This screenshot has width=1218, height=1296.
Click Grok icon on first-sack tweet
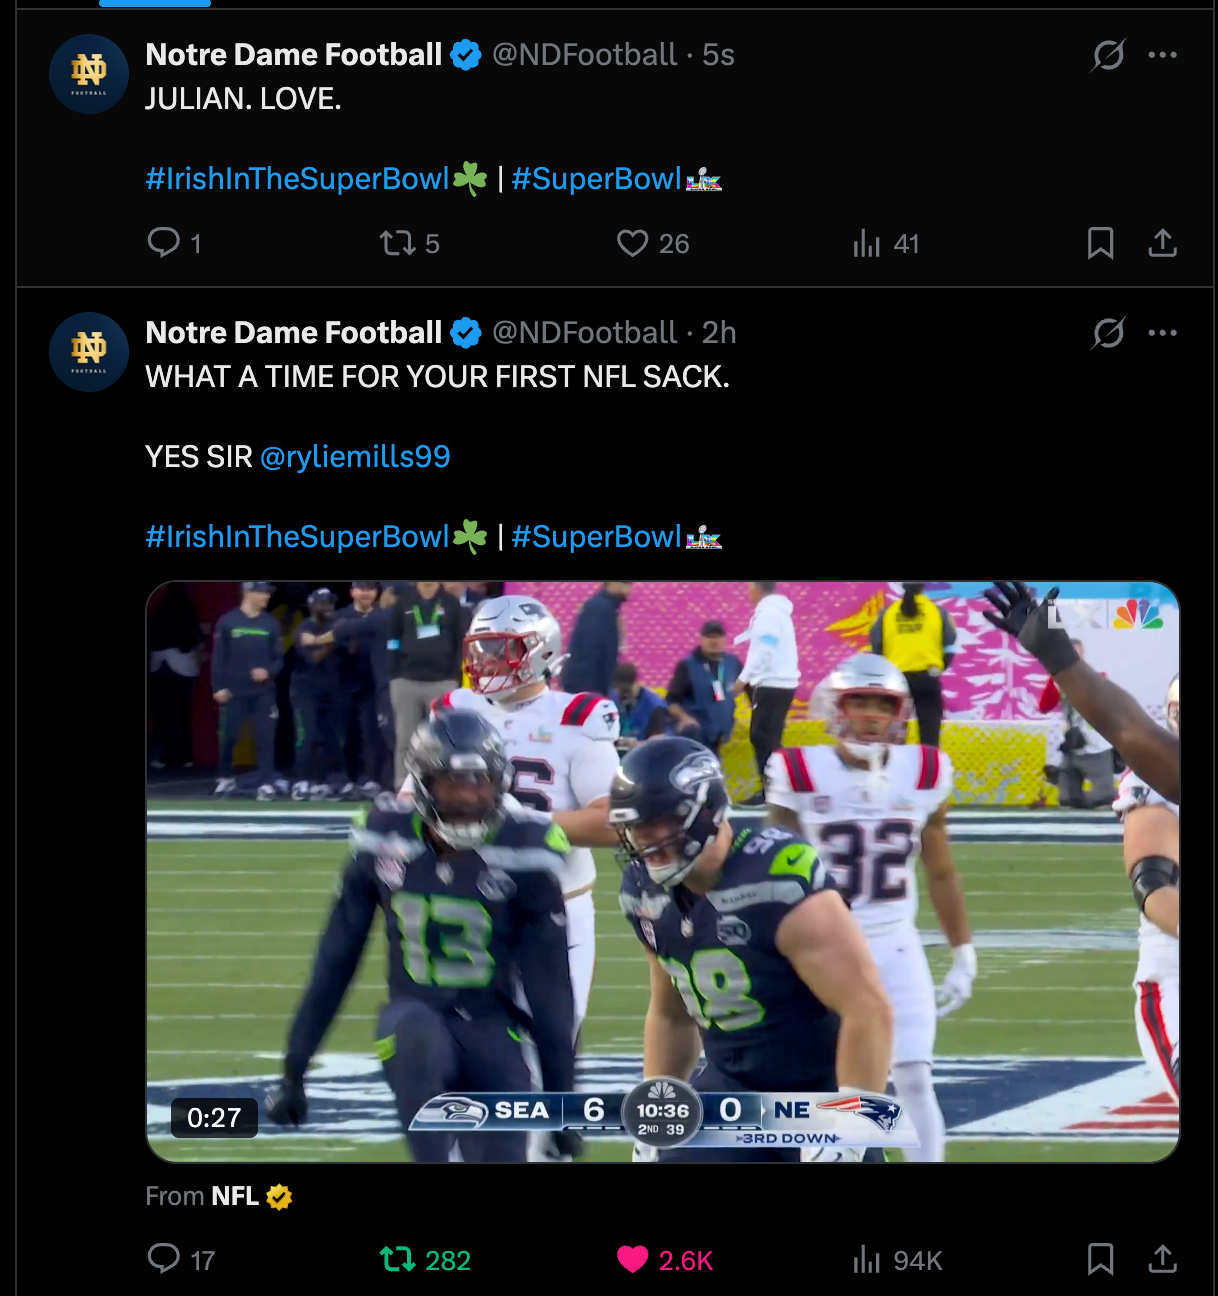coord(1108,333)
